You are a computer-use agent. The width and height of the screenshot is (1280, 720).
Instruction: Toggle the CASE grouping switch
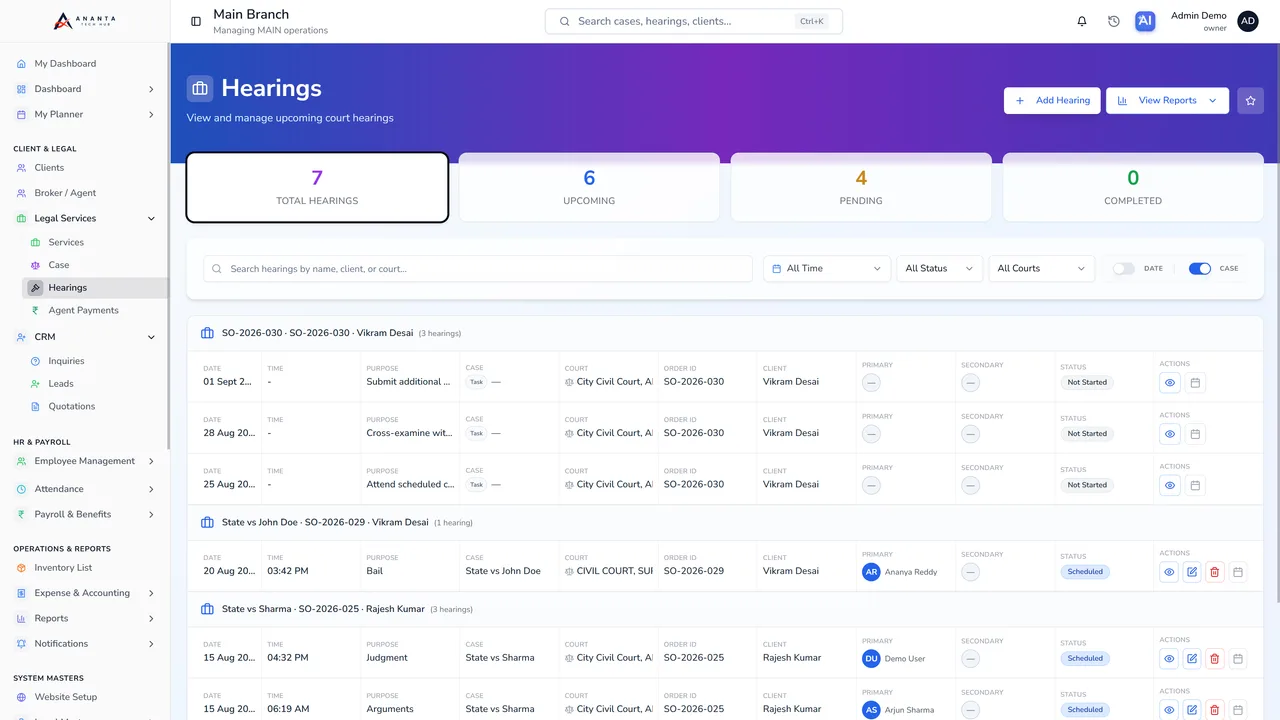coord(1200,268)
